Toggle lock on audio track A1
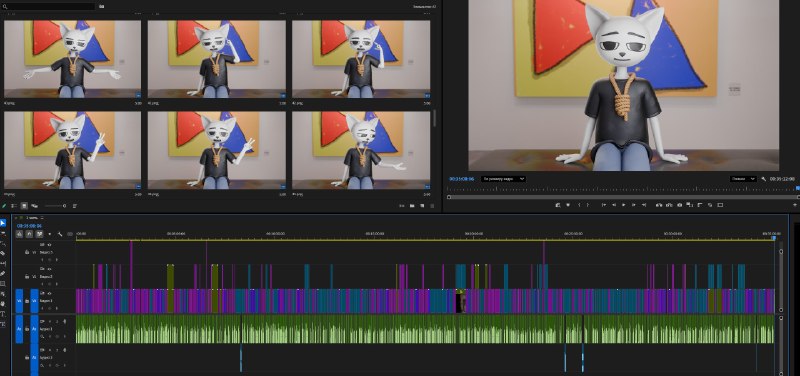The image size is (800, 376). [x=27, y=329]
